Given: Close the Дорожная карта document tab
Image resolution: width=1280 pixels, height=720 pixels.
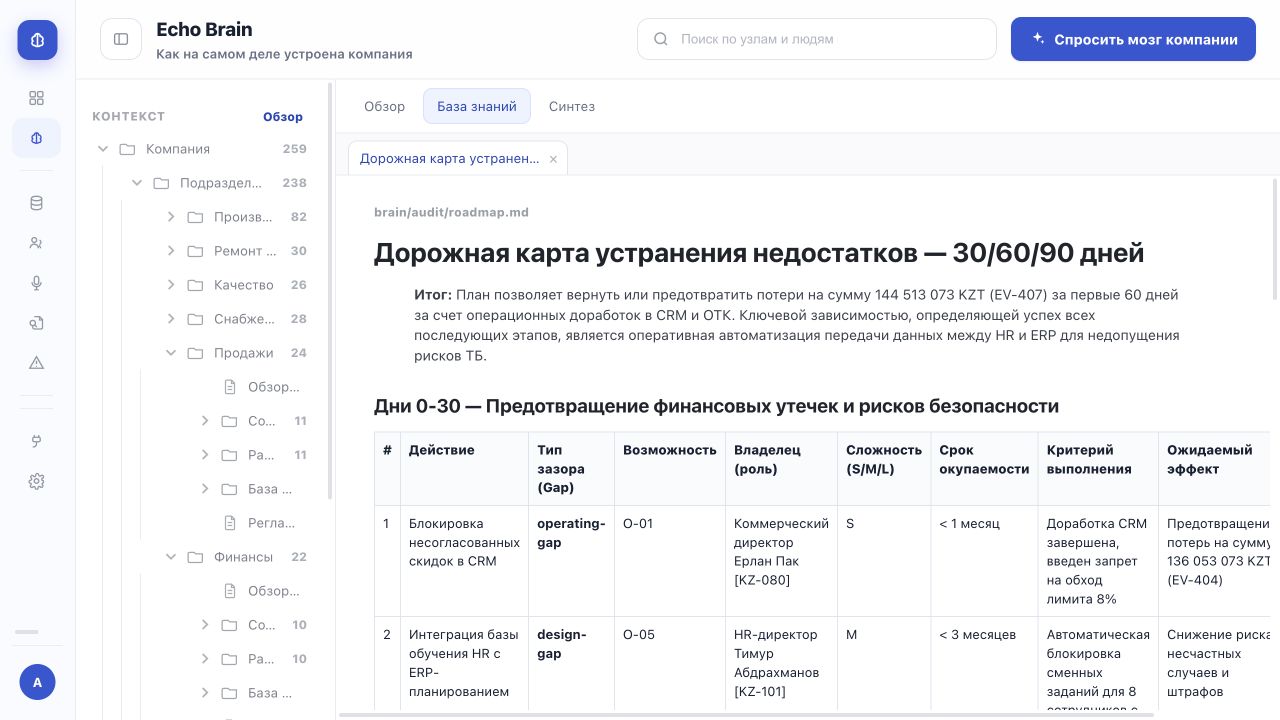Looking at the screenshot, I should point(553,159).
